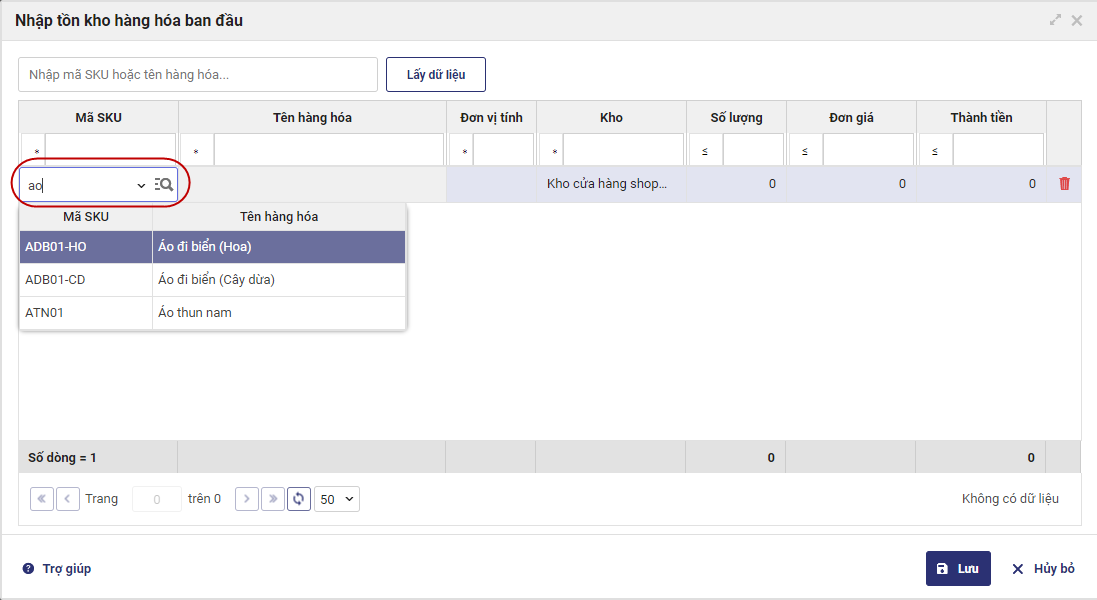Focus the SKU or product name search box
The height and width of the screenshot is (600, 1097).
coord(198,75)
